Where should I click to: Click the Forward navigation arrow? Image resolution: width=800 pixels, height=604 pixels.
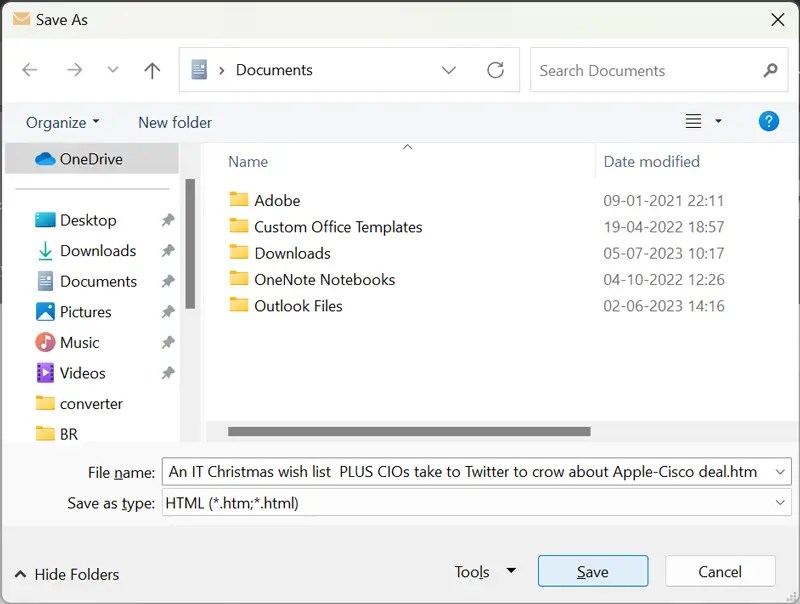point(74,70)
